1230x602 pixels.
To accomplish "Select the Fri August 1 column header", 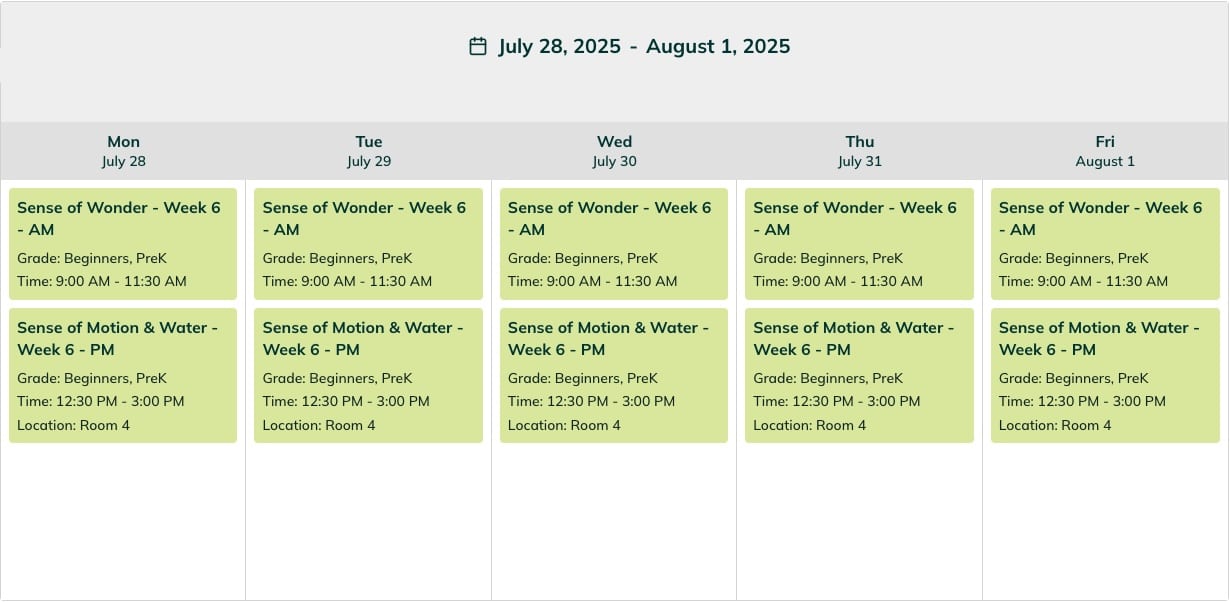I will [x=1105, y=151].
